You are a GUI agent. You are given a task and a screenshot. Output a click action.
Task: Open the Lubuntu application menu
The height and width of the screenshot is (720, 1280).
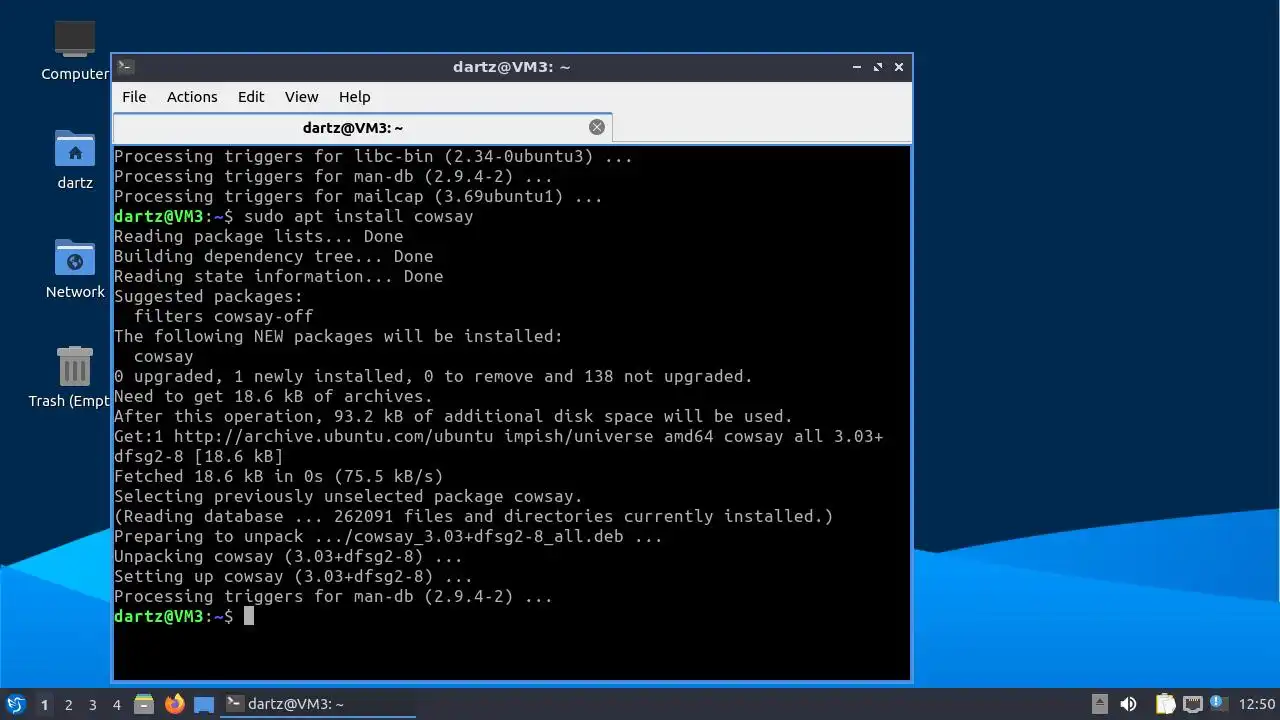[x=16, y=704]
